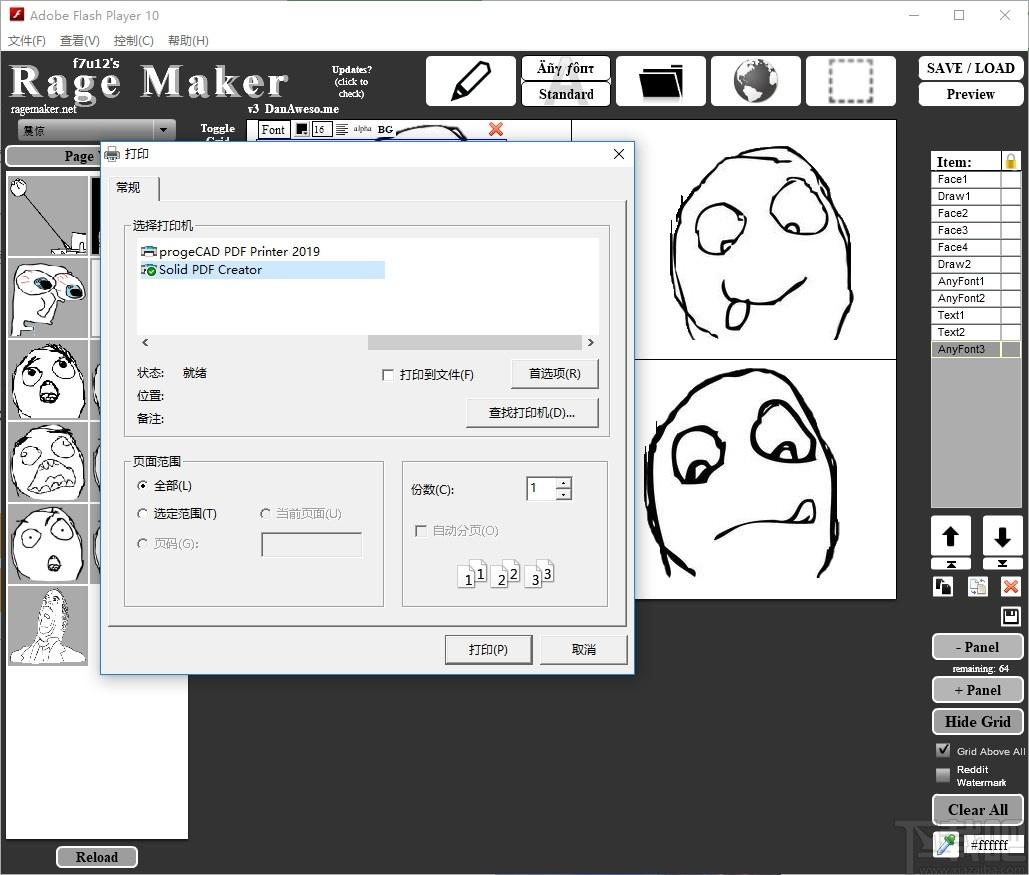1029x875 pixels.
Task: Click the 打印(P) button
Action: [x=488, y=649]
